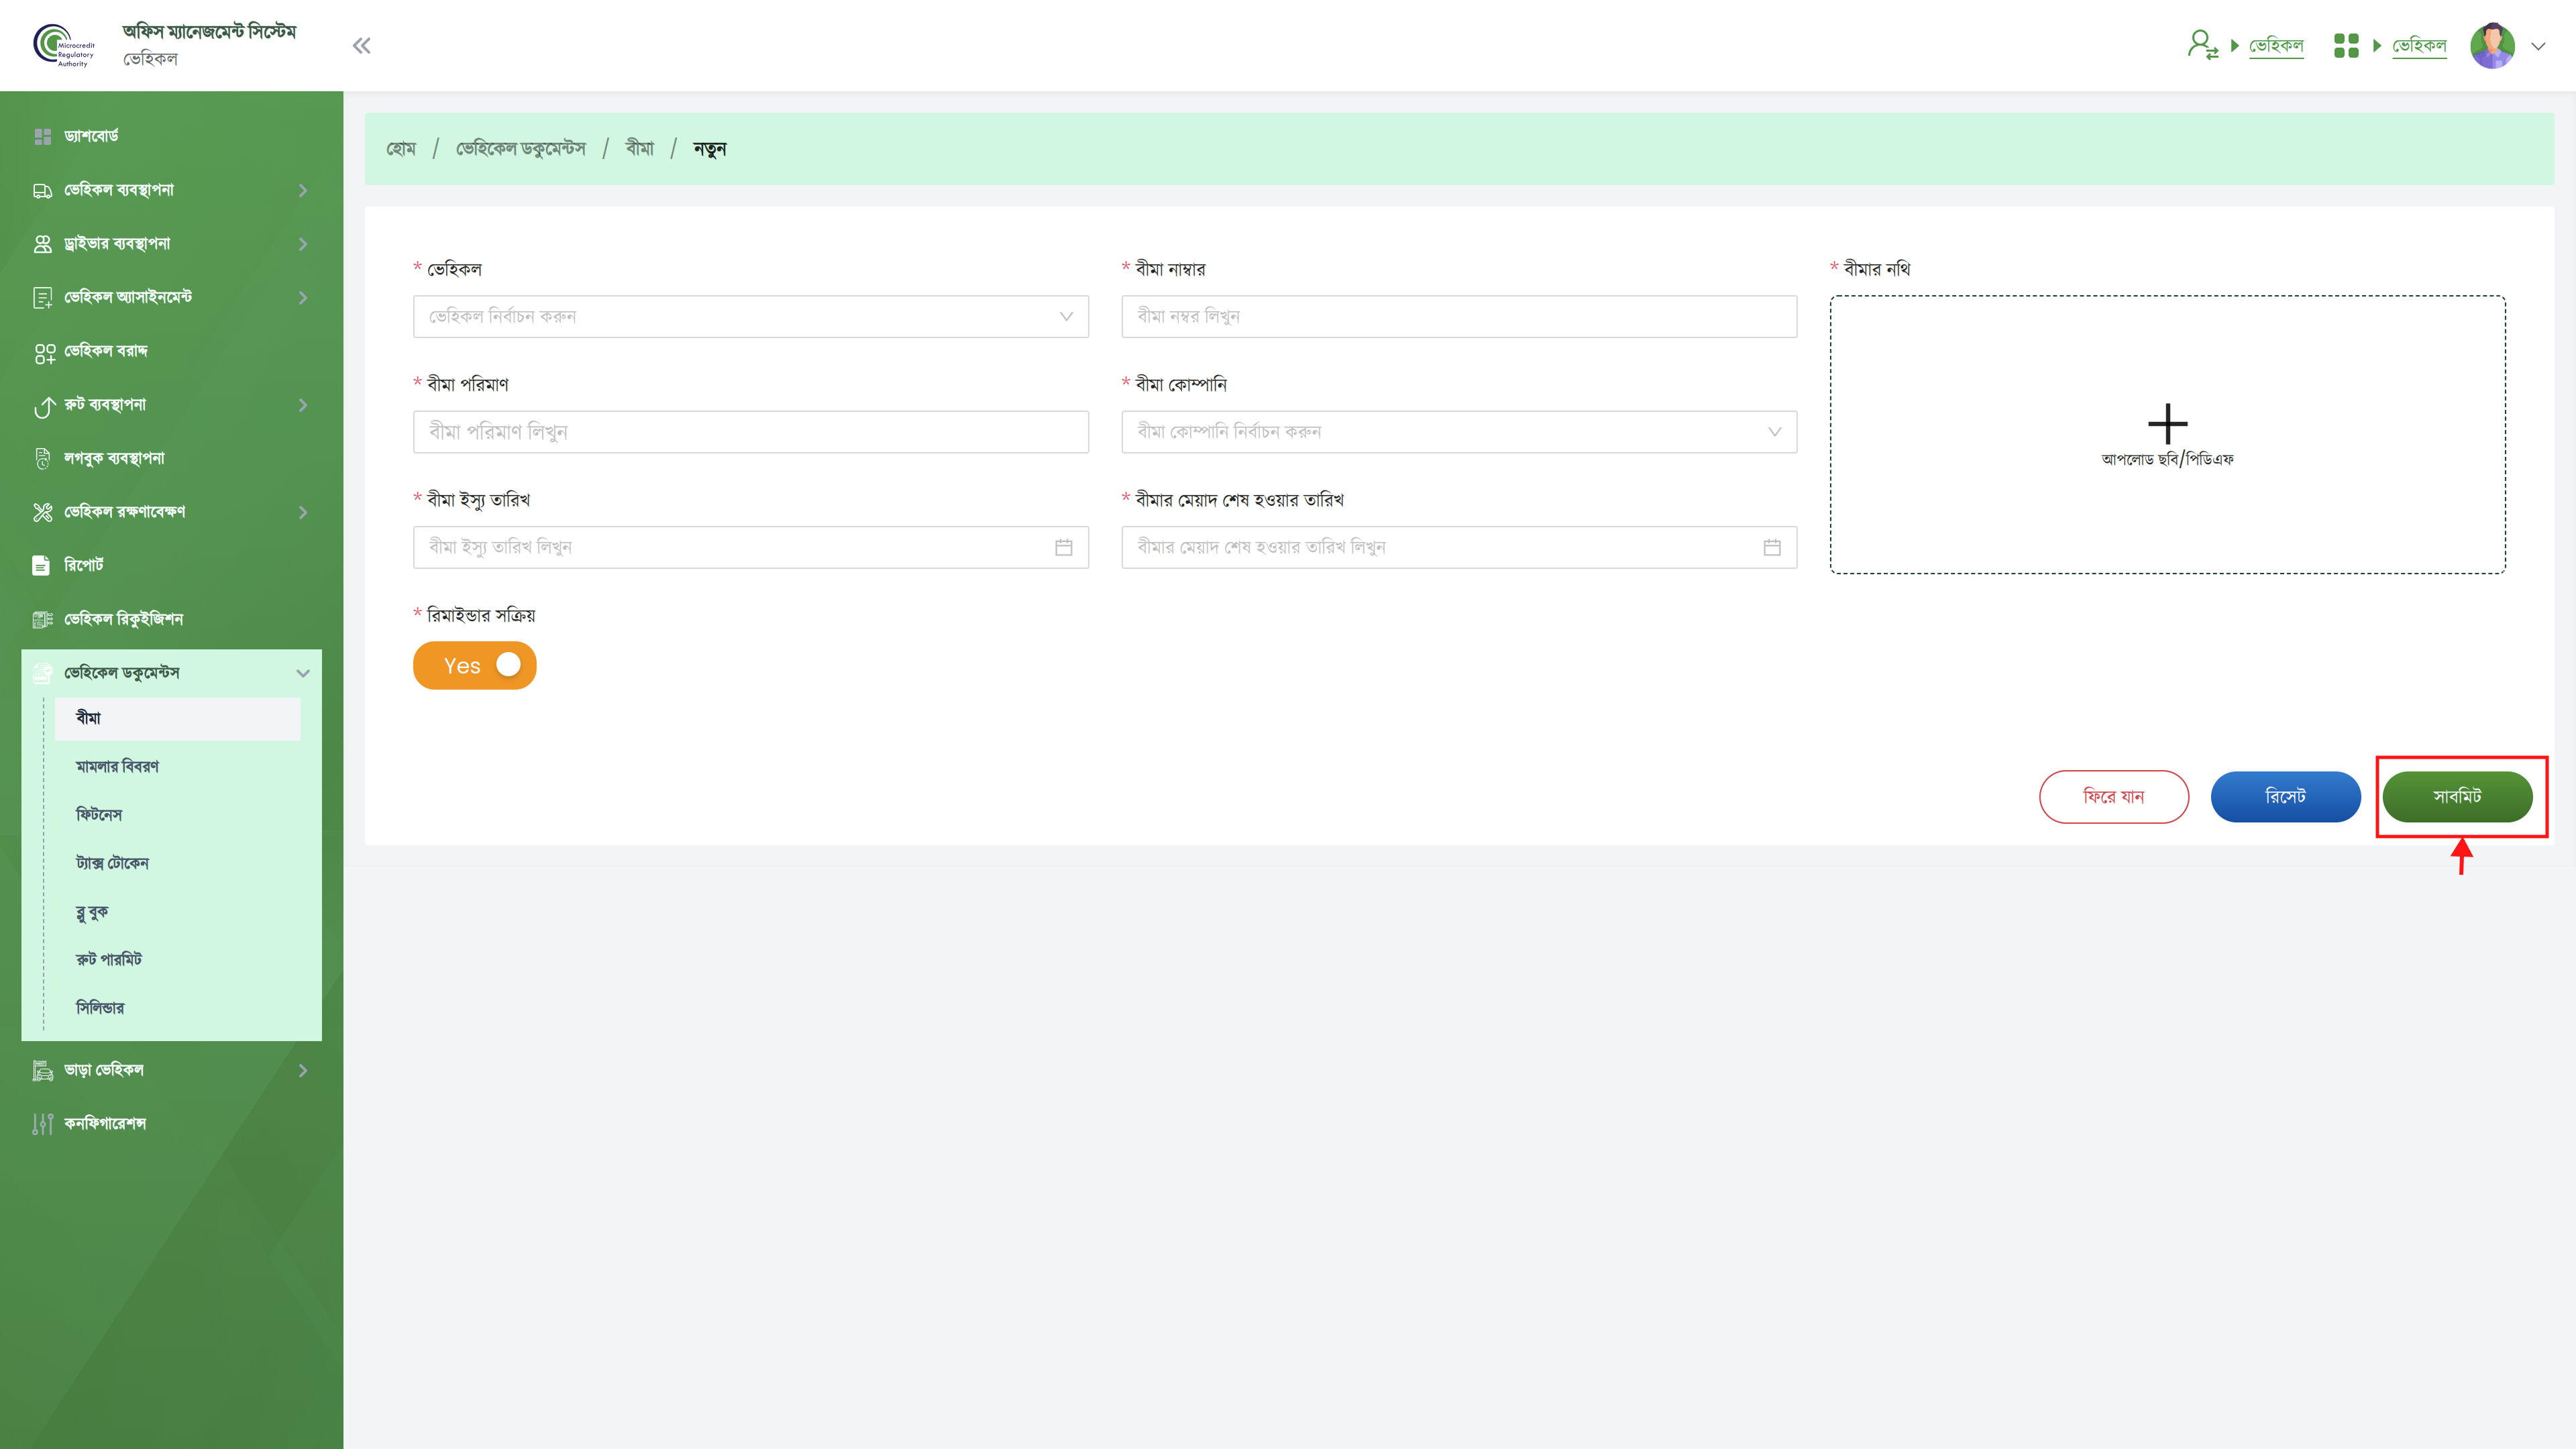Click the ফিরে যান back button
The height and width of the screenshot is (1449, 2576).
coord(2114,796)
